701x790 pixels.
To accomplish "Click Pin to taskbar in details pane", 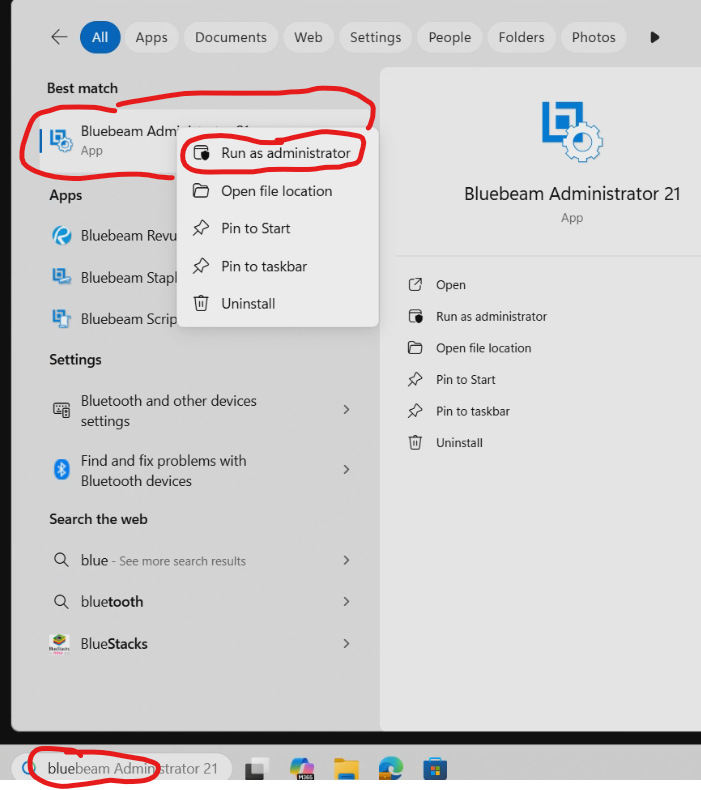I will (x=473, y=411).
